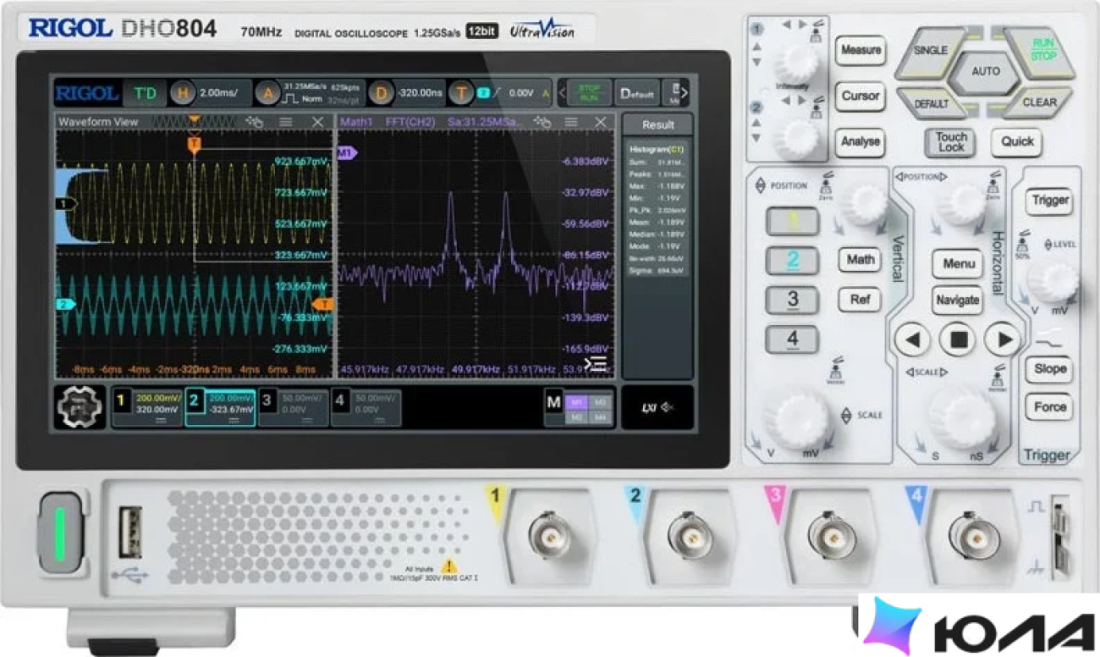Image resolution: width=1100 pixels, height=657 pixels.
Task: Tap the on-screen Default button
Action: (637, 93)
